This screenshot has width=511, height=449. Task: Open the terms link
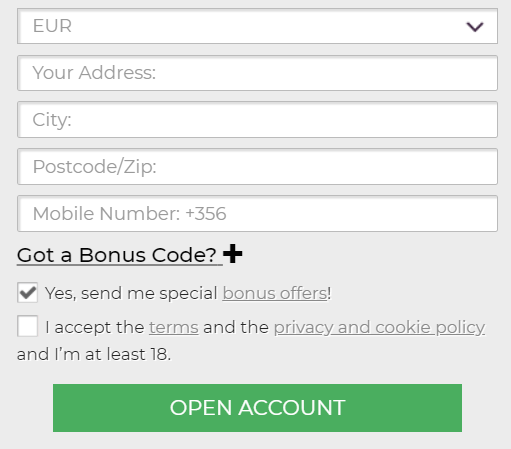(x=174, y=327)
